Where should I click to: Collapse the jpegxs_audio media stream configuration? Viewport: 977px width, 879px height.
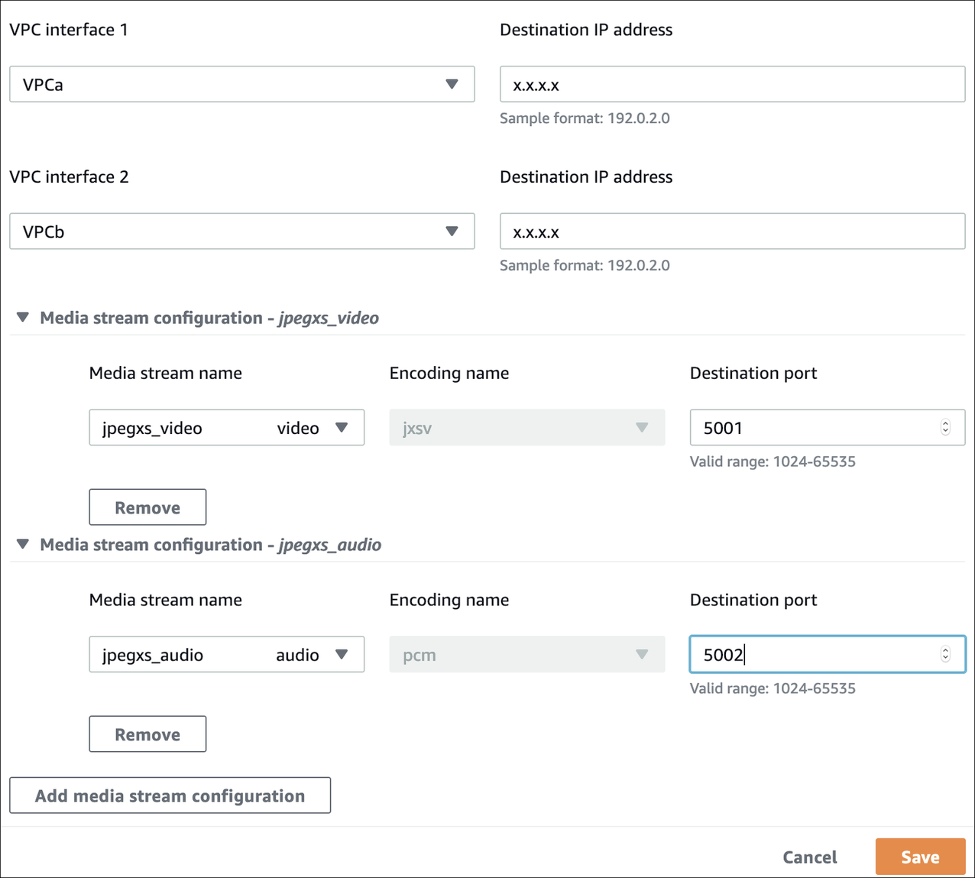(23, 545)
